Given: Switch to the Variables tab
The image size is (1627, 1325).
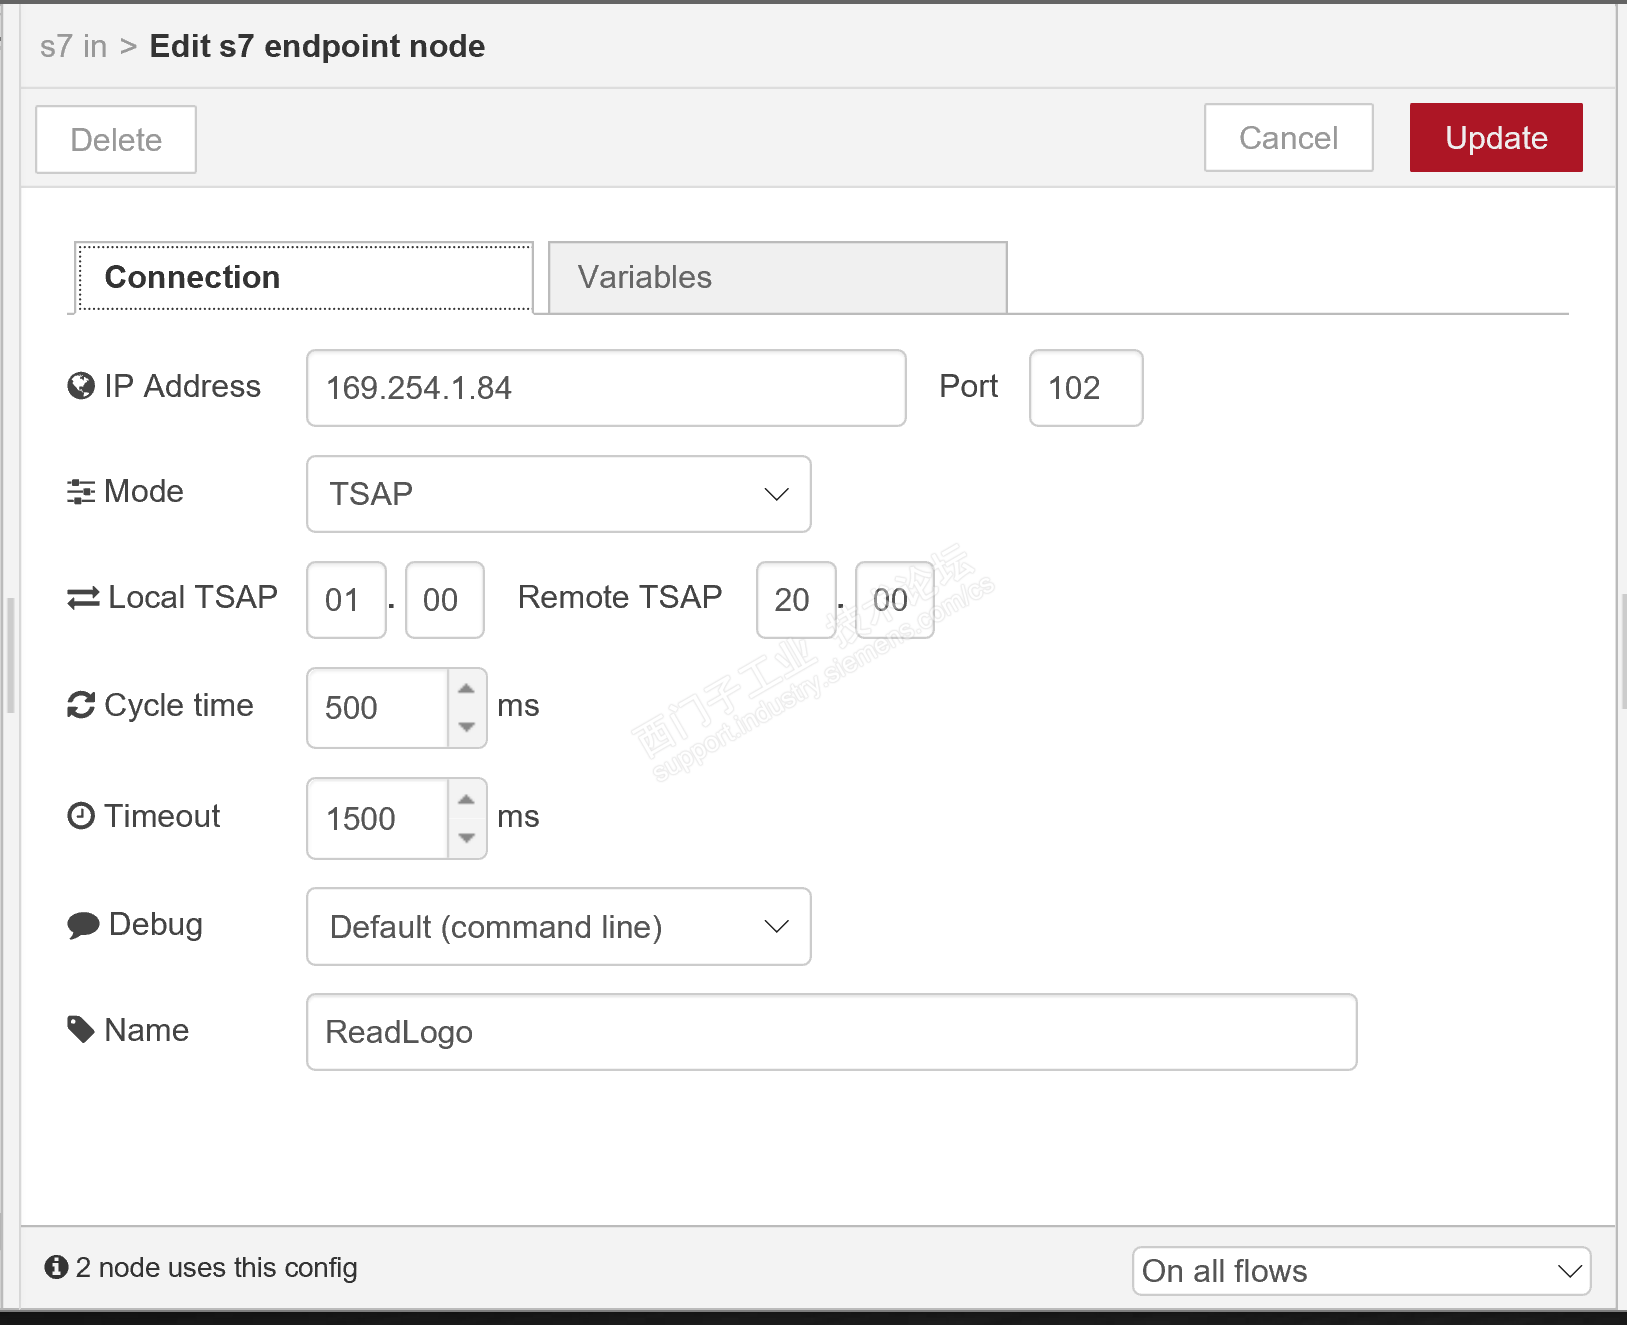Looking at the screenshot, I should click(777, 277).
